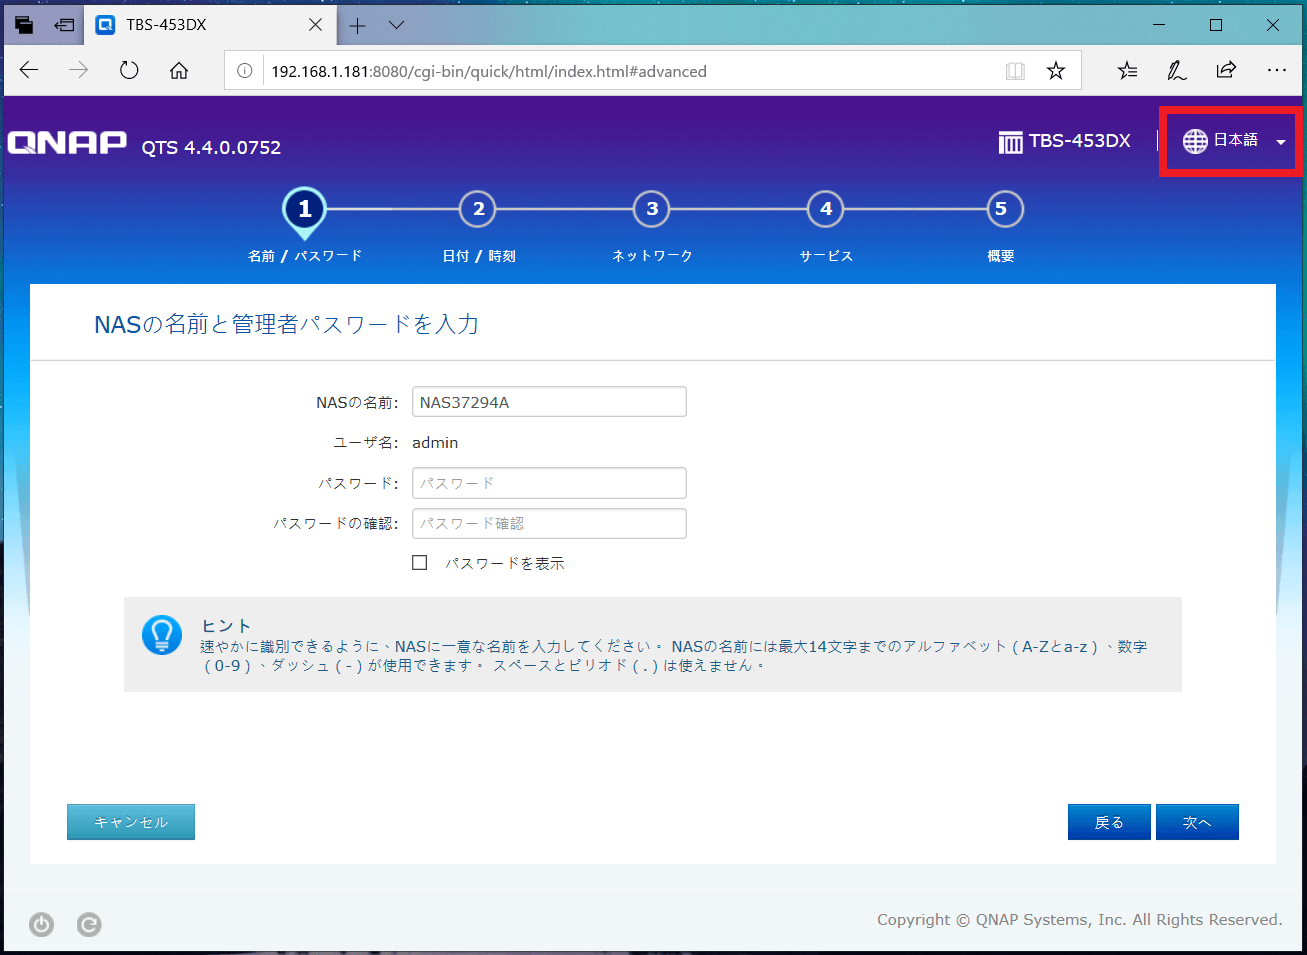Click the キャンセル button
This screenshot has height=955, width=1307.
131,822
